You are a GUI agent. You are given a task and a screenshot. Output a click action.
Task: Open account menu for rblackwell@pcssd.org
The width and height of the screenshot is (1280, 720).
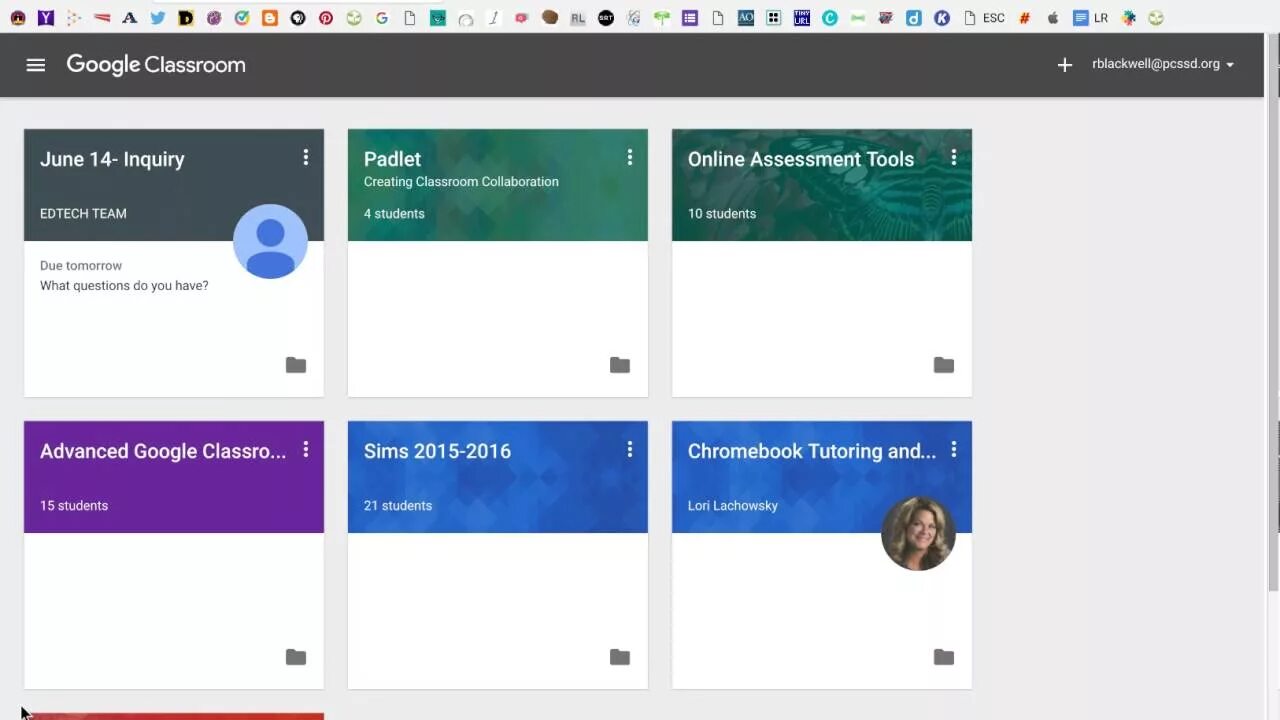(x=1163, y=64)
